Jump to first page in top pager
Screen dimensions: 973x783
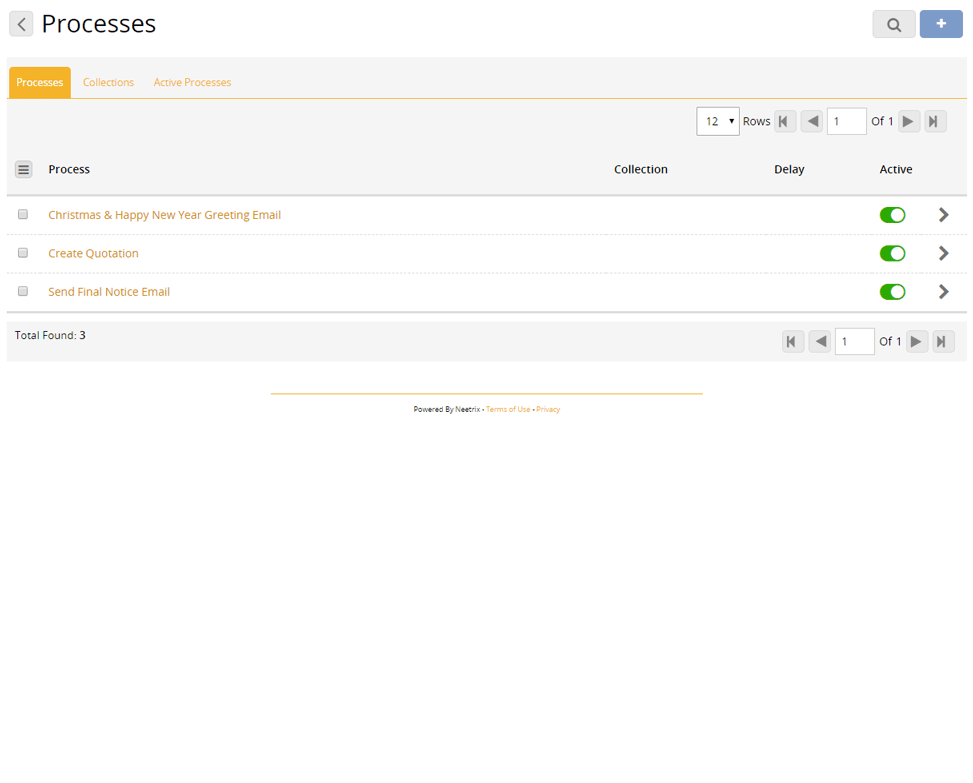pyautogui.click(x=784, y=121)
